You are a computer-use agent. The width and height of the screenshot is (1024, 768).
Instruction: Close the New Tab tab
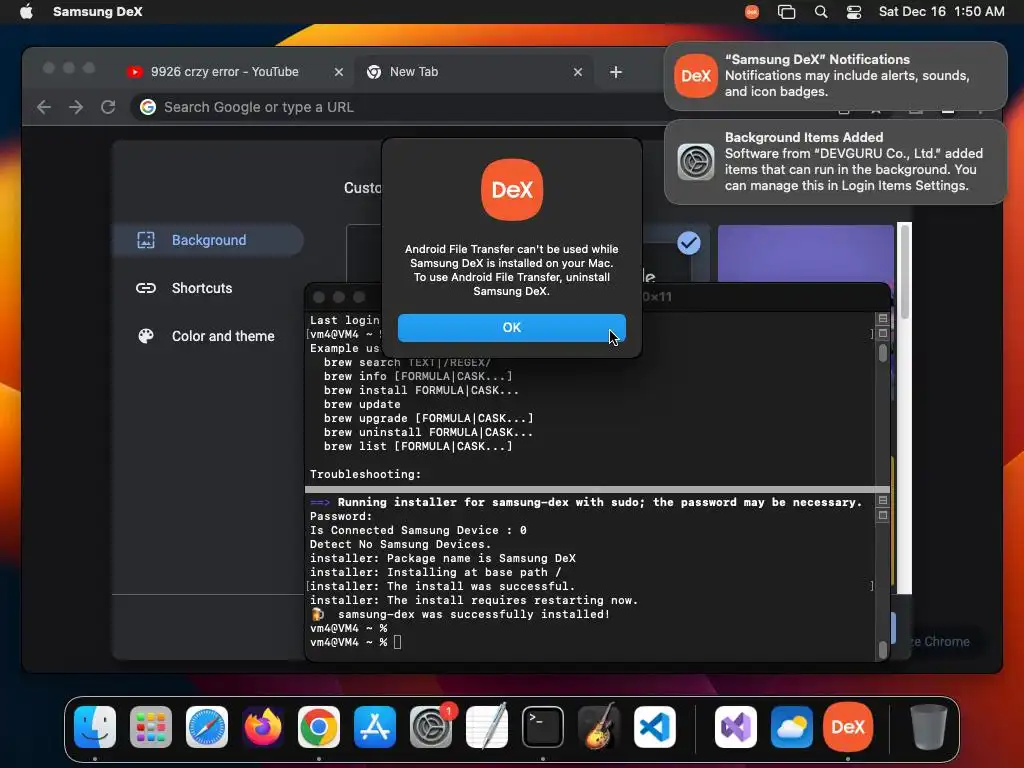pyautogui.click(x=577, y=72)
